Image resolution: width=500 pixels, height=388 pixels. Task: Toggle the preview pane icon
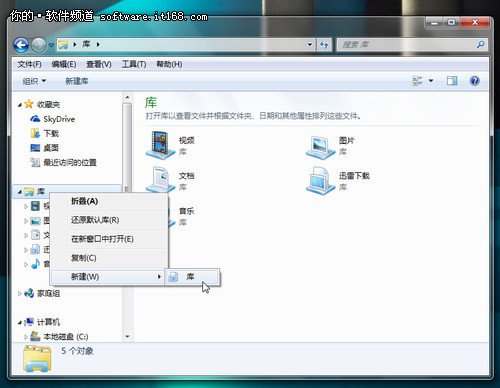452,81
